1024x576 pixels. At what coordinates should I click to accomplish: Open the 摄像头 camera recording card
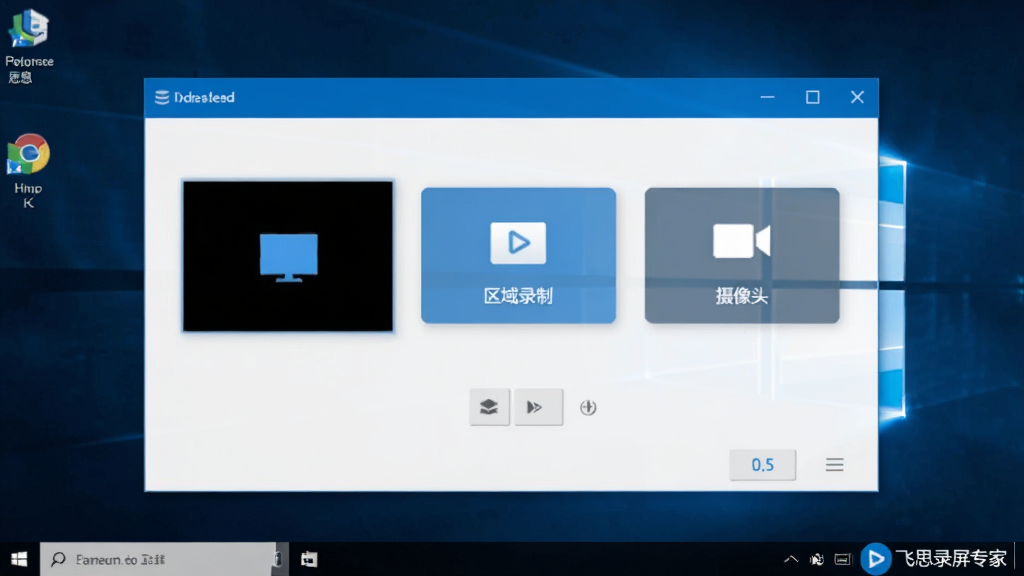[742, 255]
